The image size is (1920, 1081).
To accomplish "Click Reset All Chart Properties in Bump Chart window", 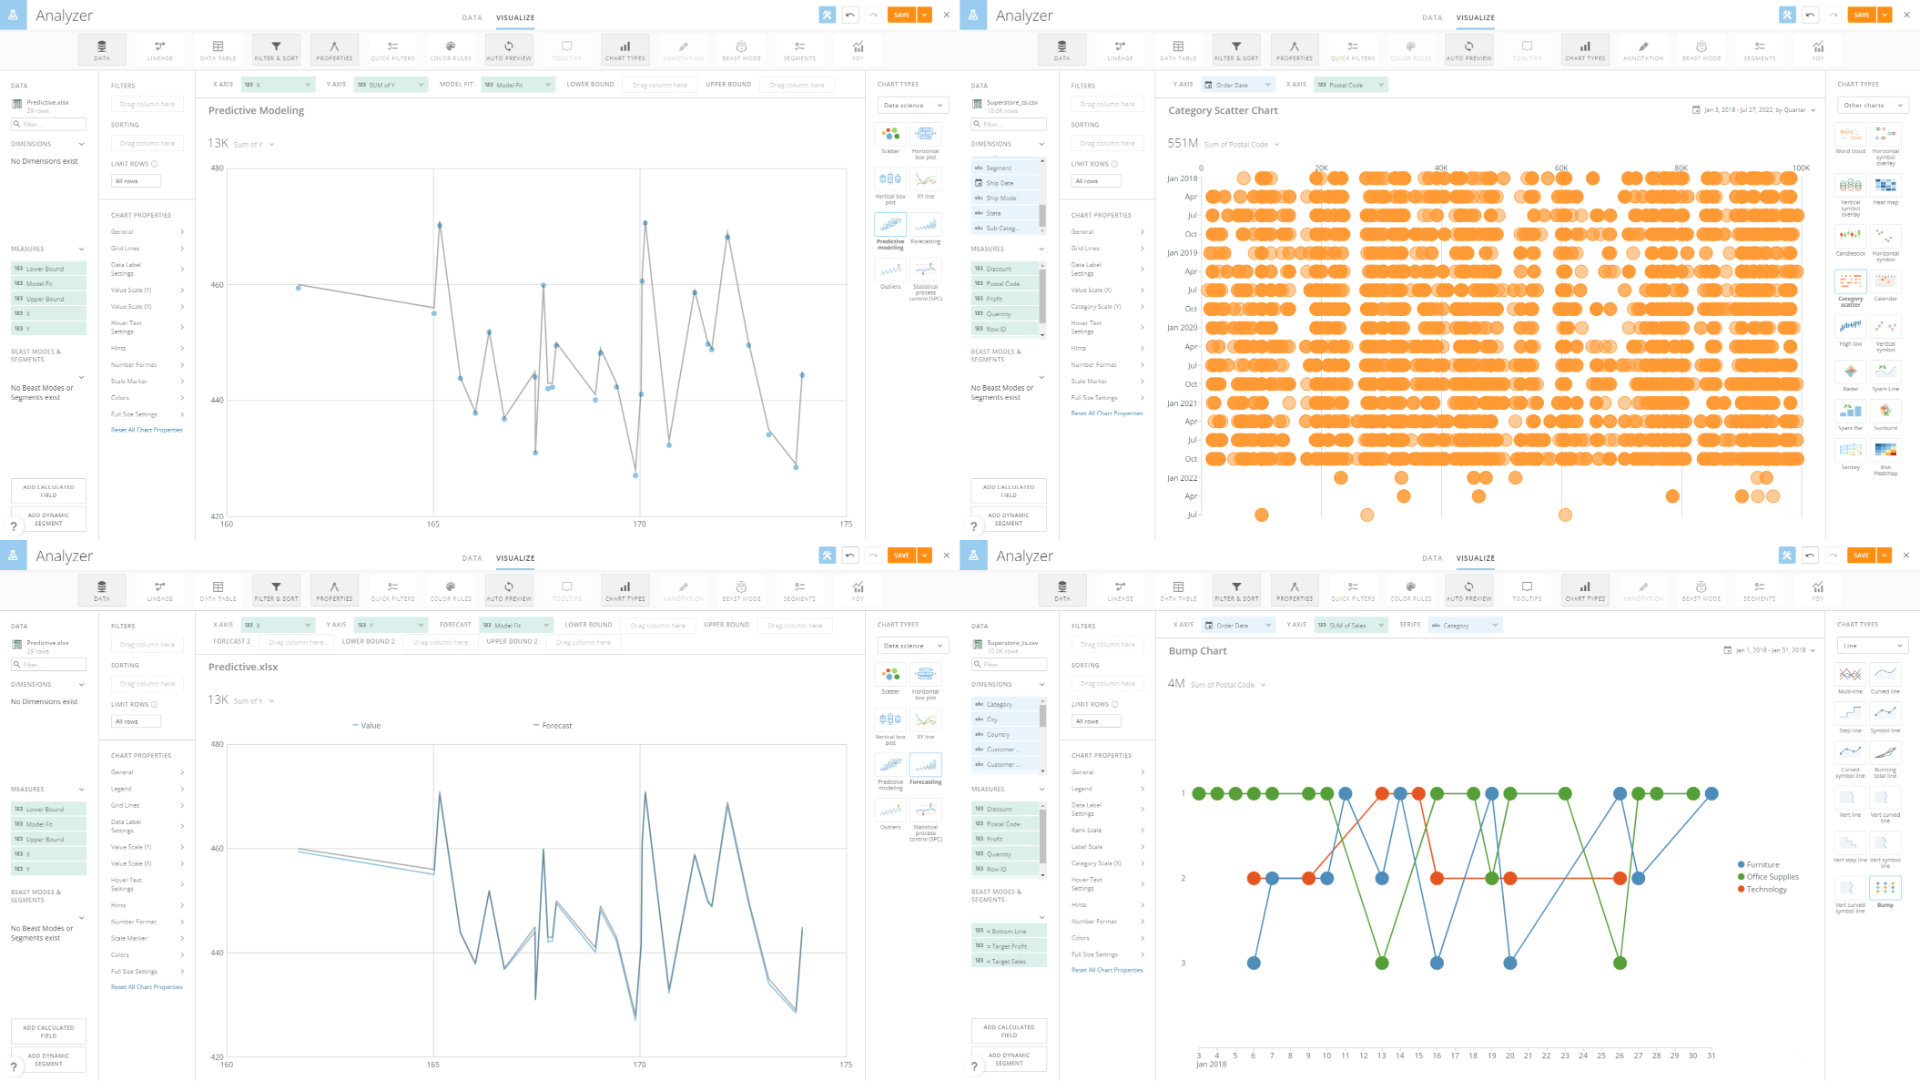I will [1106, 970].
